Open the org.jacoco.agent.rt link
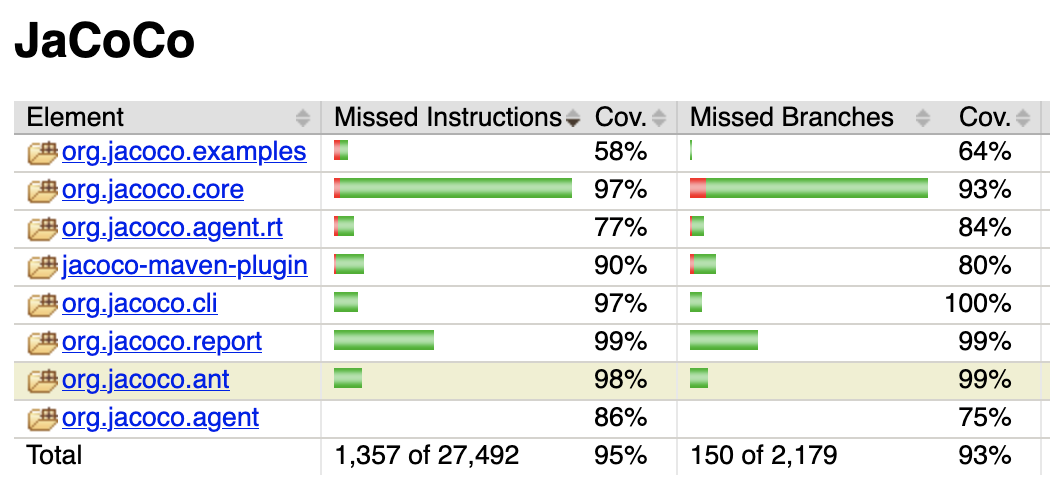1050x490 pixels. (172, 228)
